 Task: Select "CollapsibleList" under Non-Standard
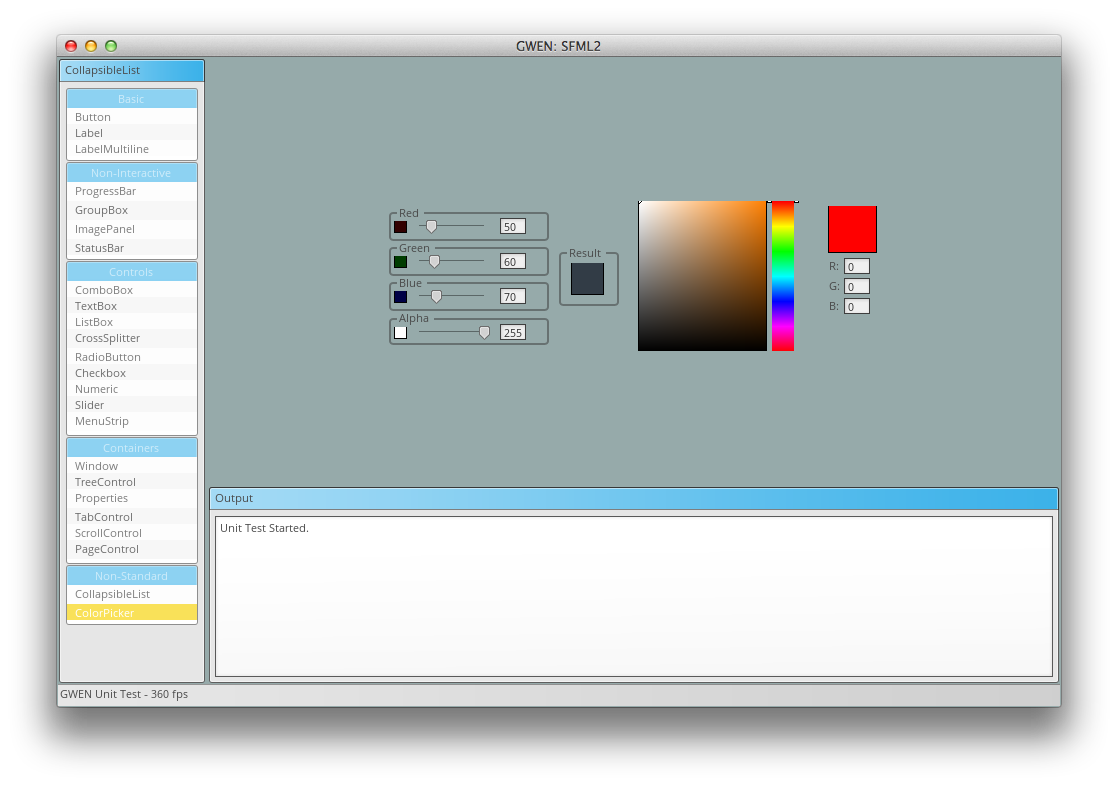point(110,593)
